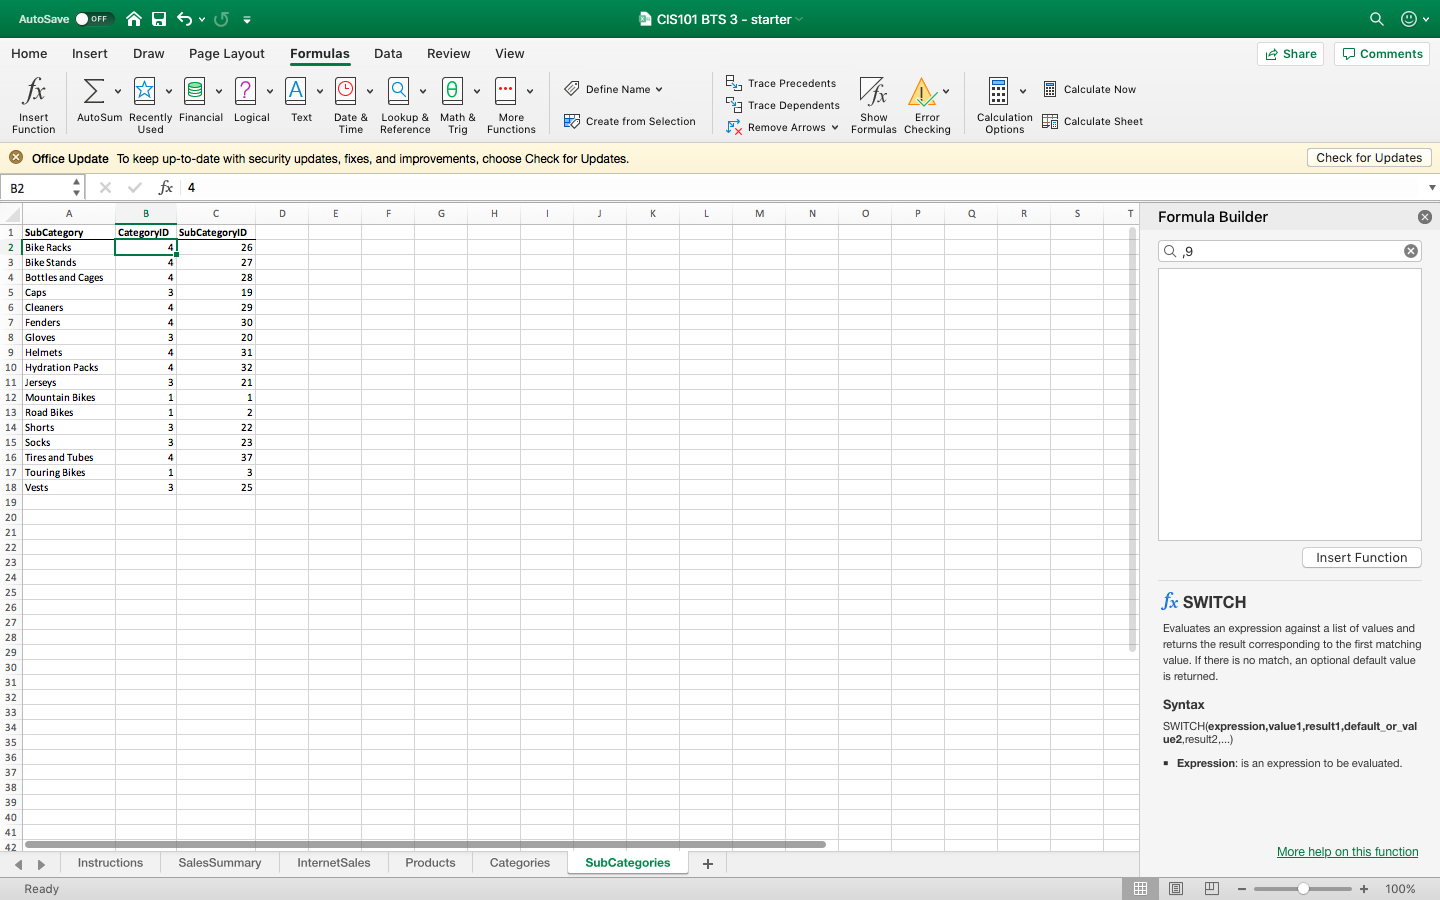Viewport: 1440px width, 900px height.
Task: Undo the last action
Action: 185,19
